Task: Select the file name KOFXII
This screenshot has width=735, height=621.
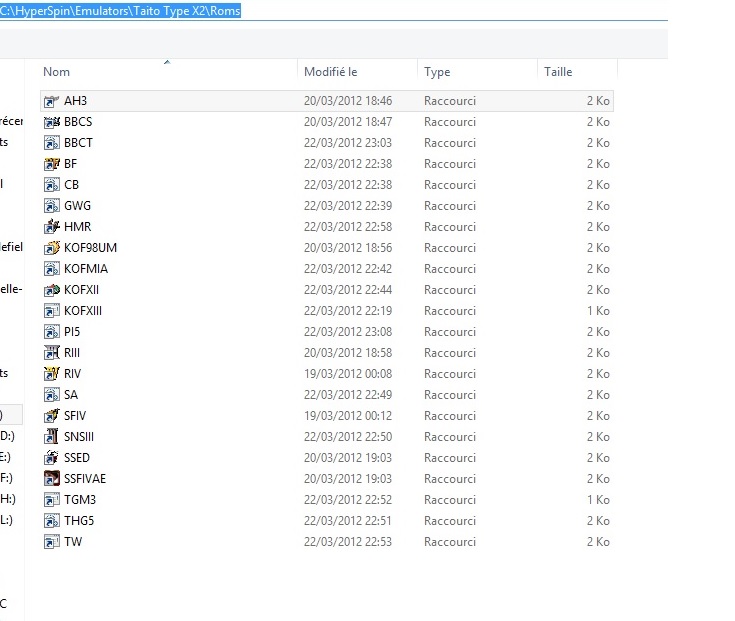Action: coord(82,290)
